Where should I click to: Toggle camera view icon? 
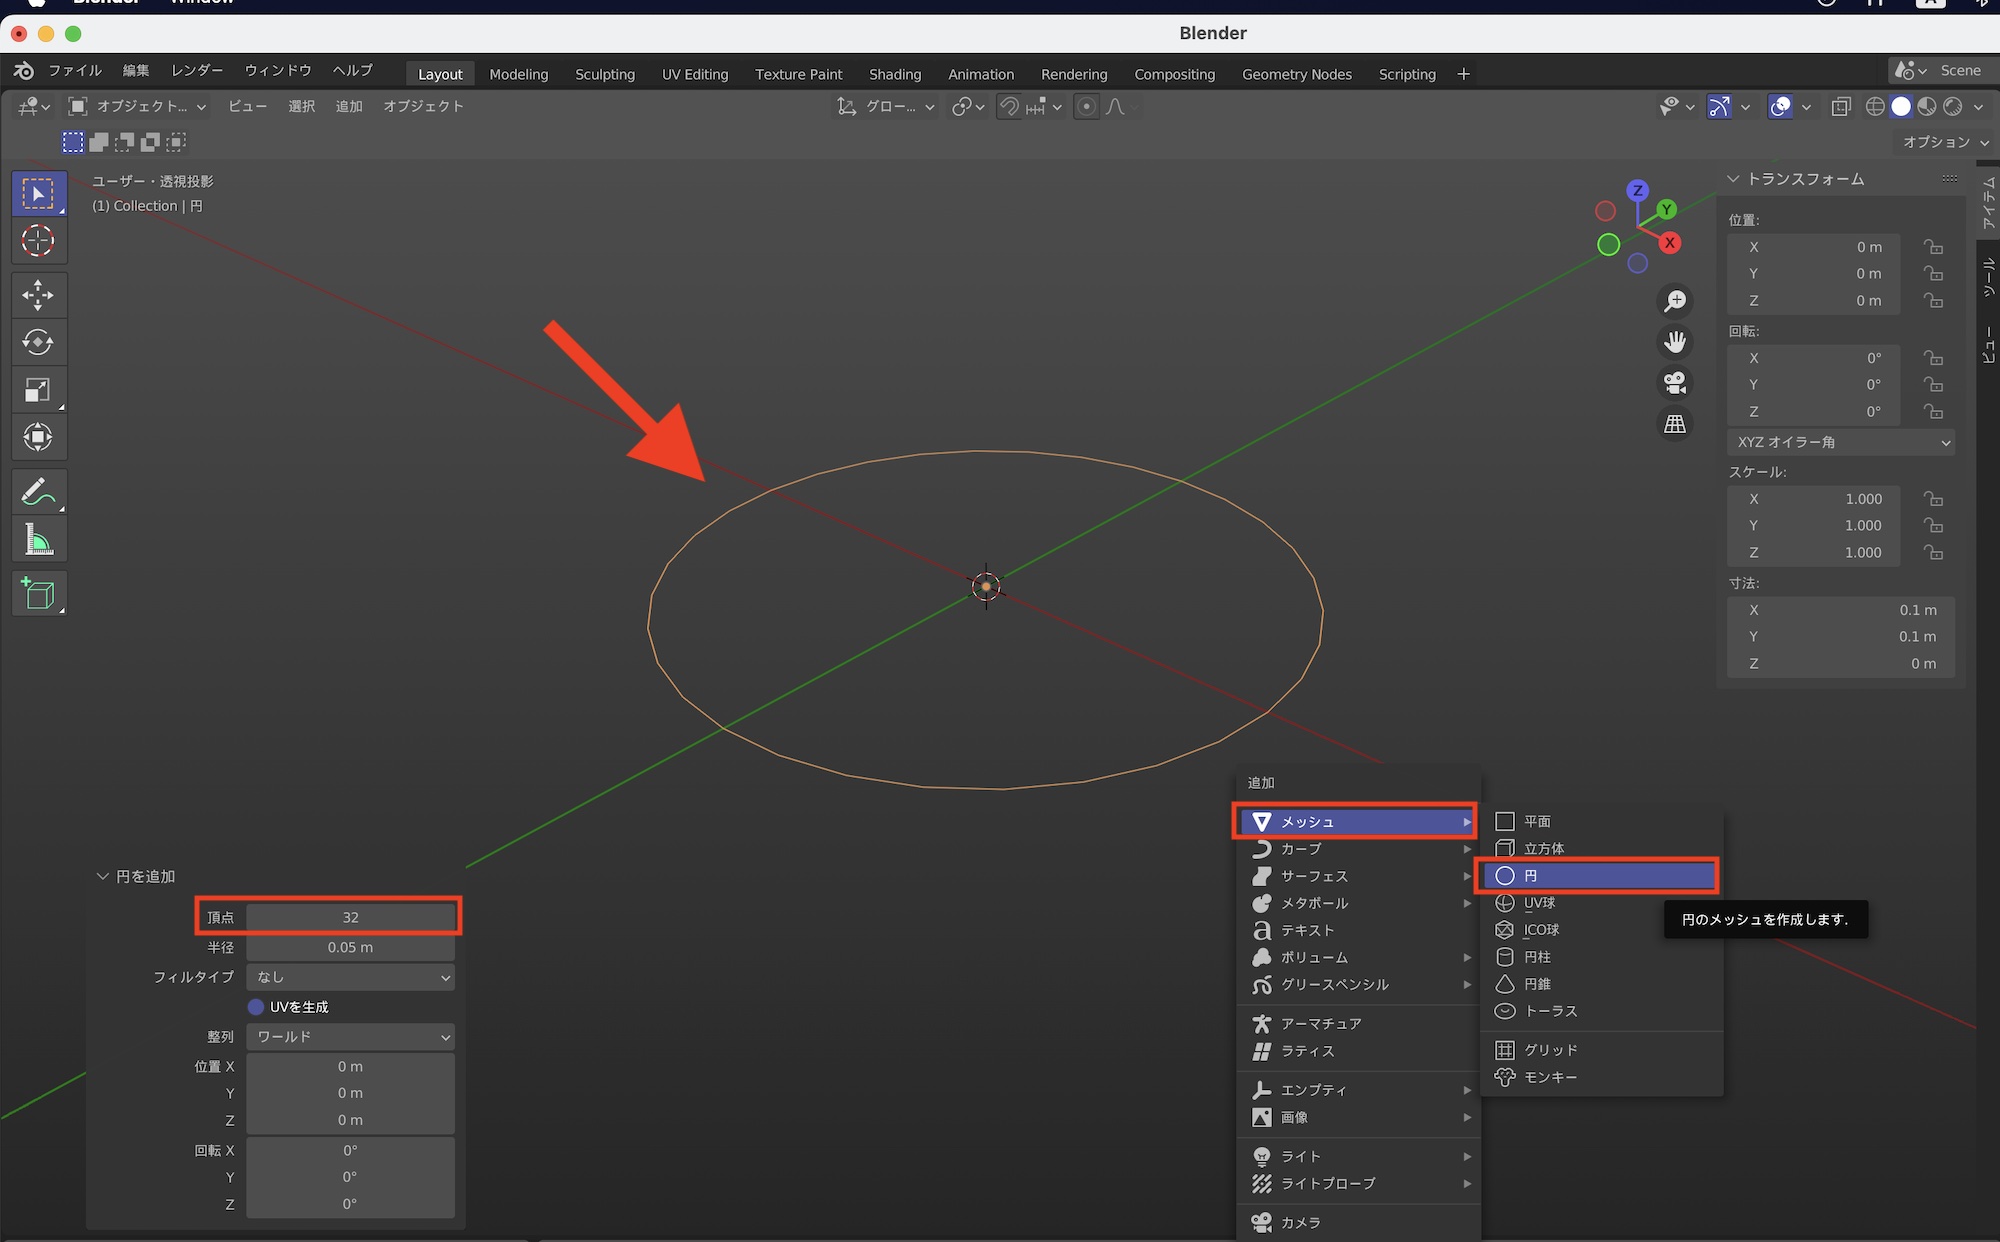1675,383
